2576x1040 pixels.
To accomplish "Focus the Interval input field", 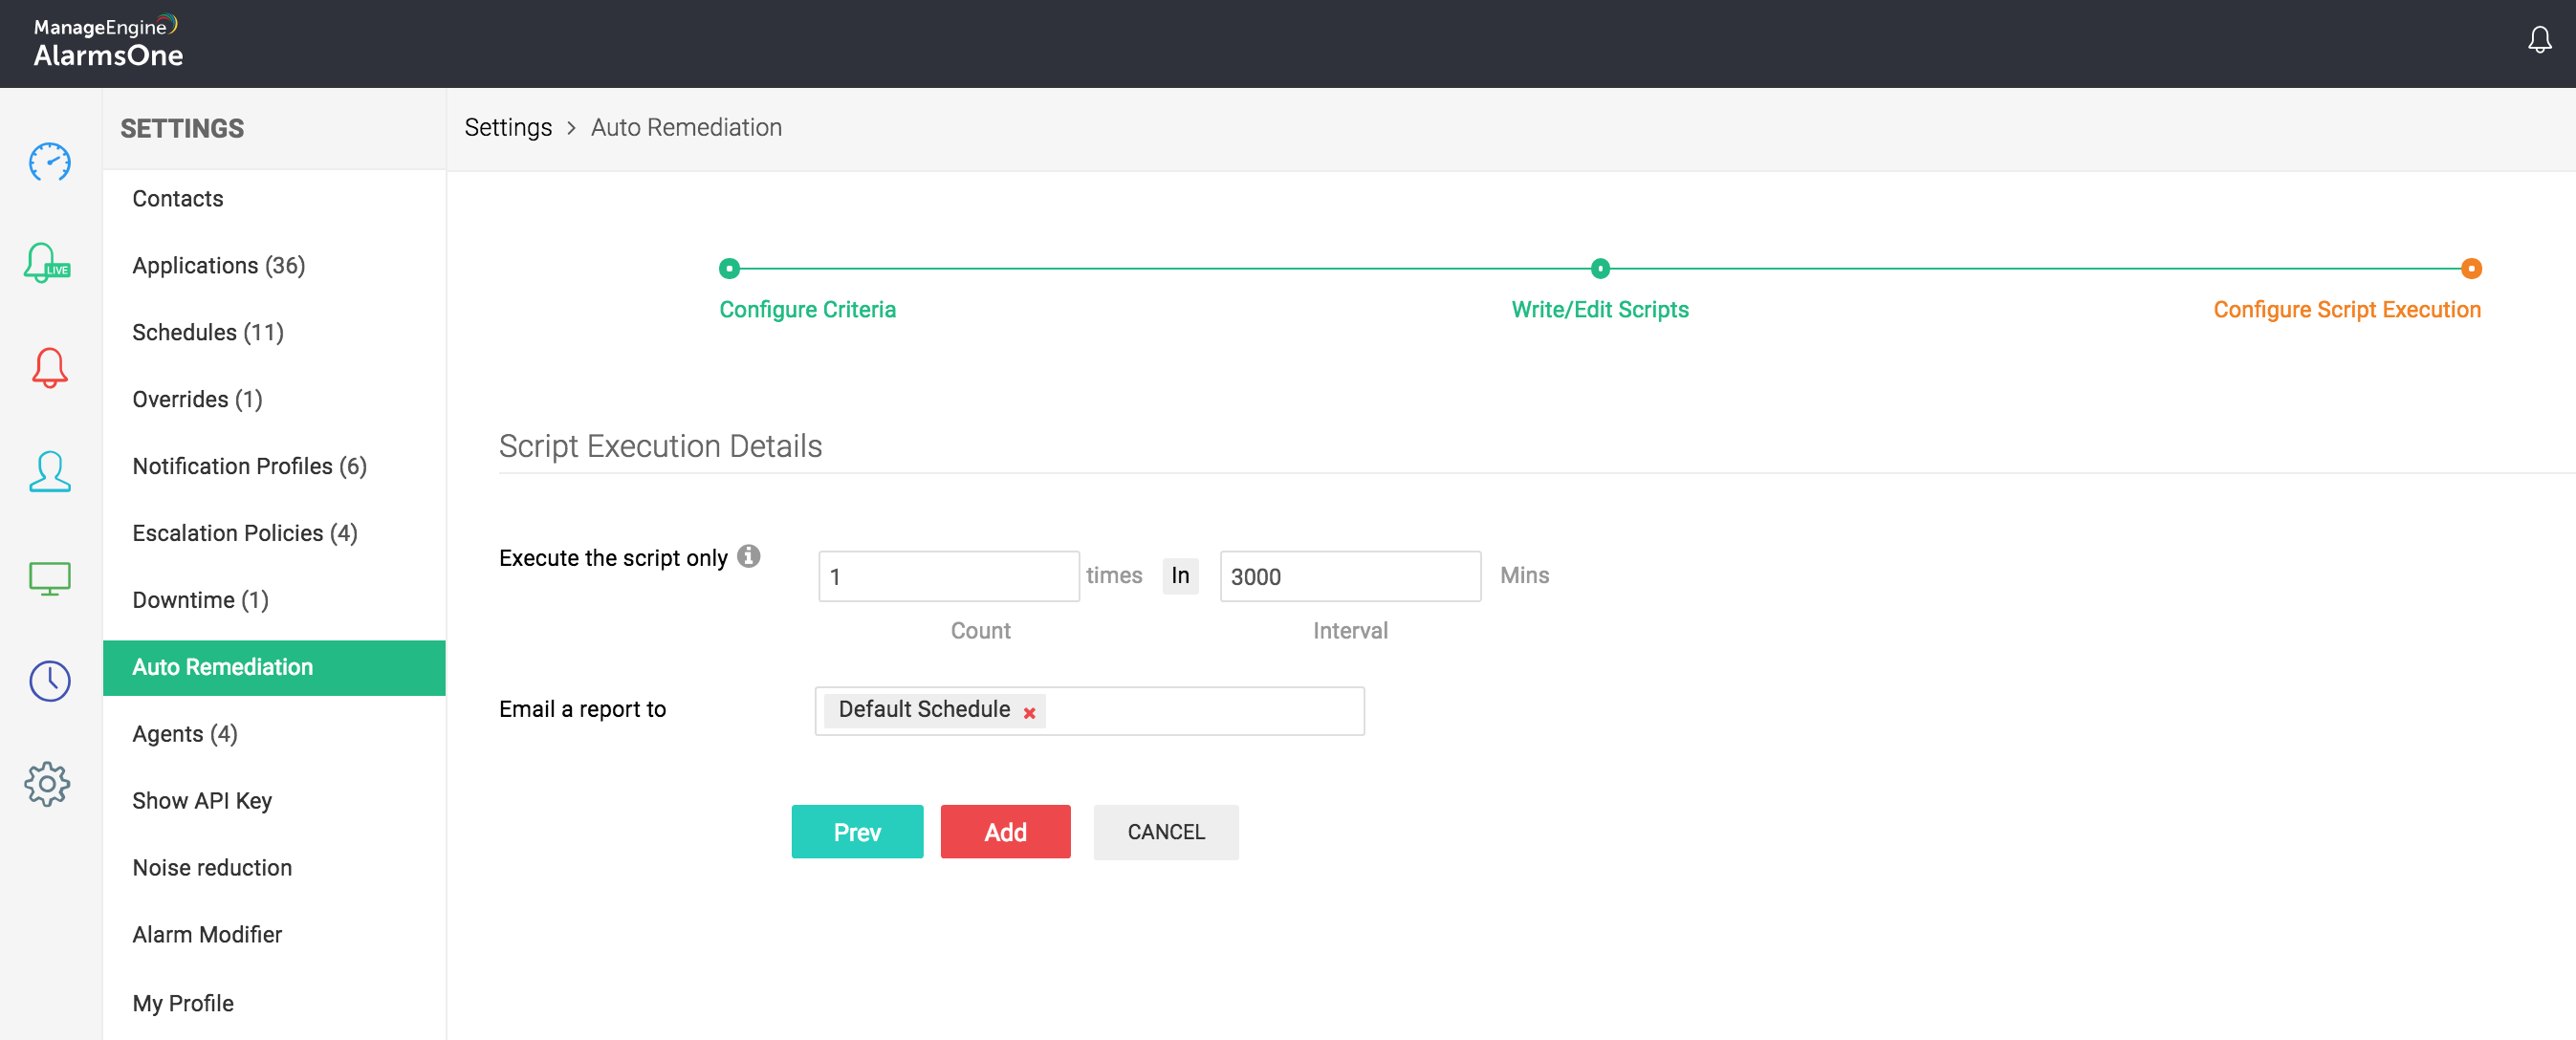I will [1350, 577].
